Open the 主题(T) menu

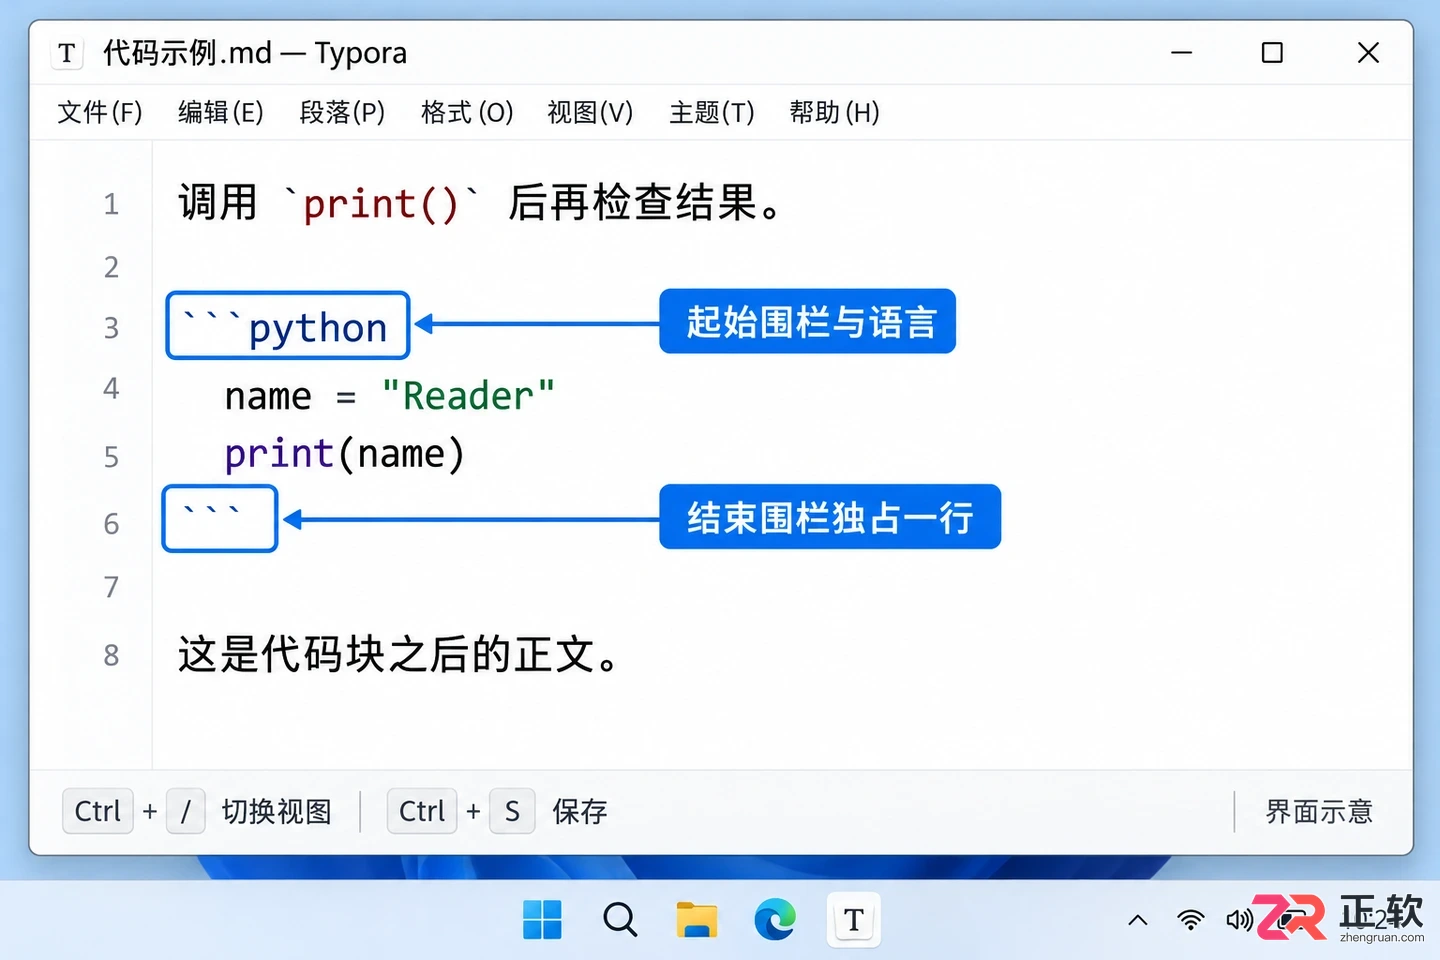[x=712, y=112]
